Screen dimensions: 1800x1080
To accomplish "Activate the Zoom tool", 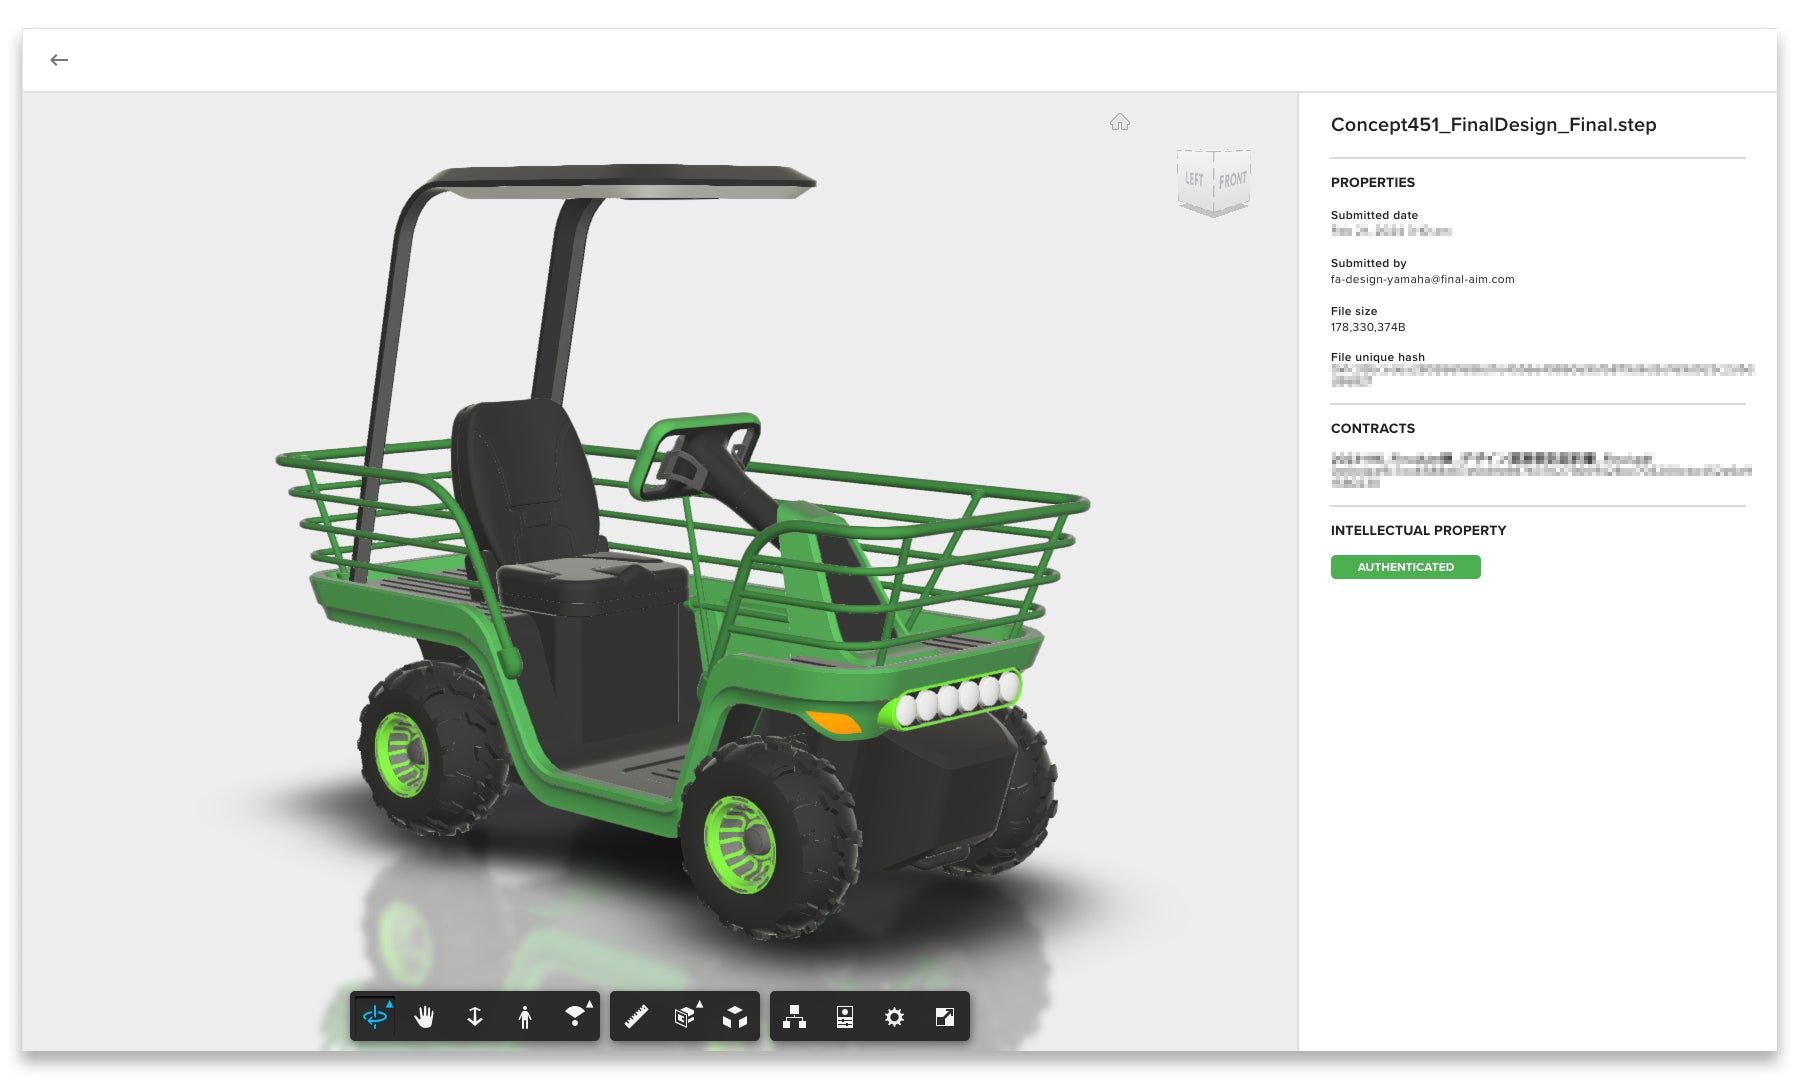I will 475,1018.
